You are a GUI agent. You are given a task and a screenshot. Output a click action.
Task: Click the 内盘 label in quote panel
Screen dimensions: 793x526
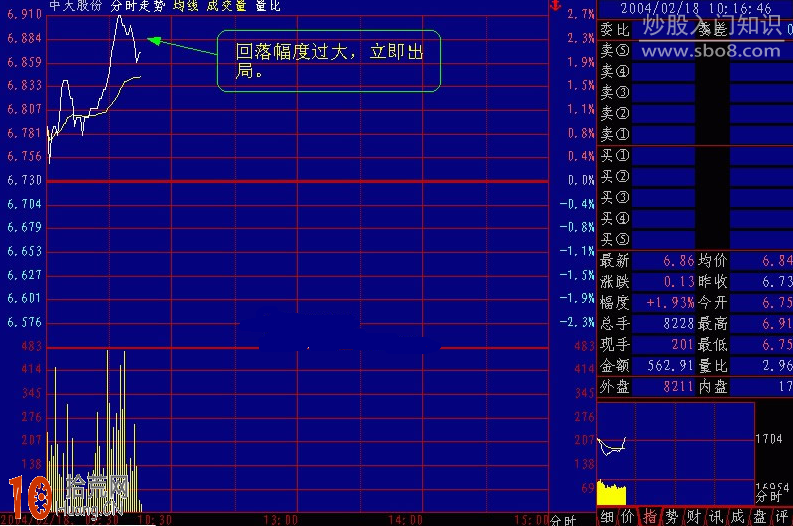tap(713, 387)
